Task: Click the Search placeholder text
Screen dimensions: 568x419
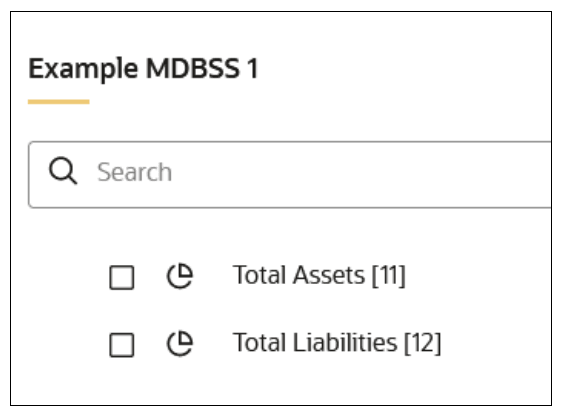Action: [134, 172]
